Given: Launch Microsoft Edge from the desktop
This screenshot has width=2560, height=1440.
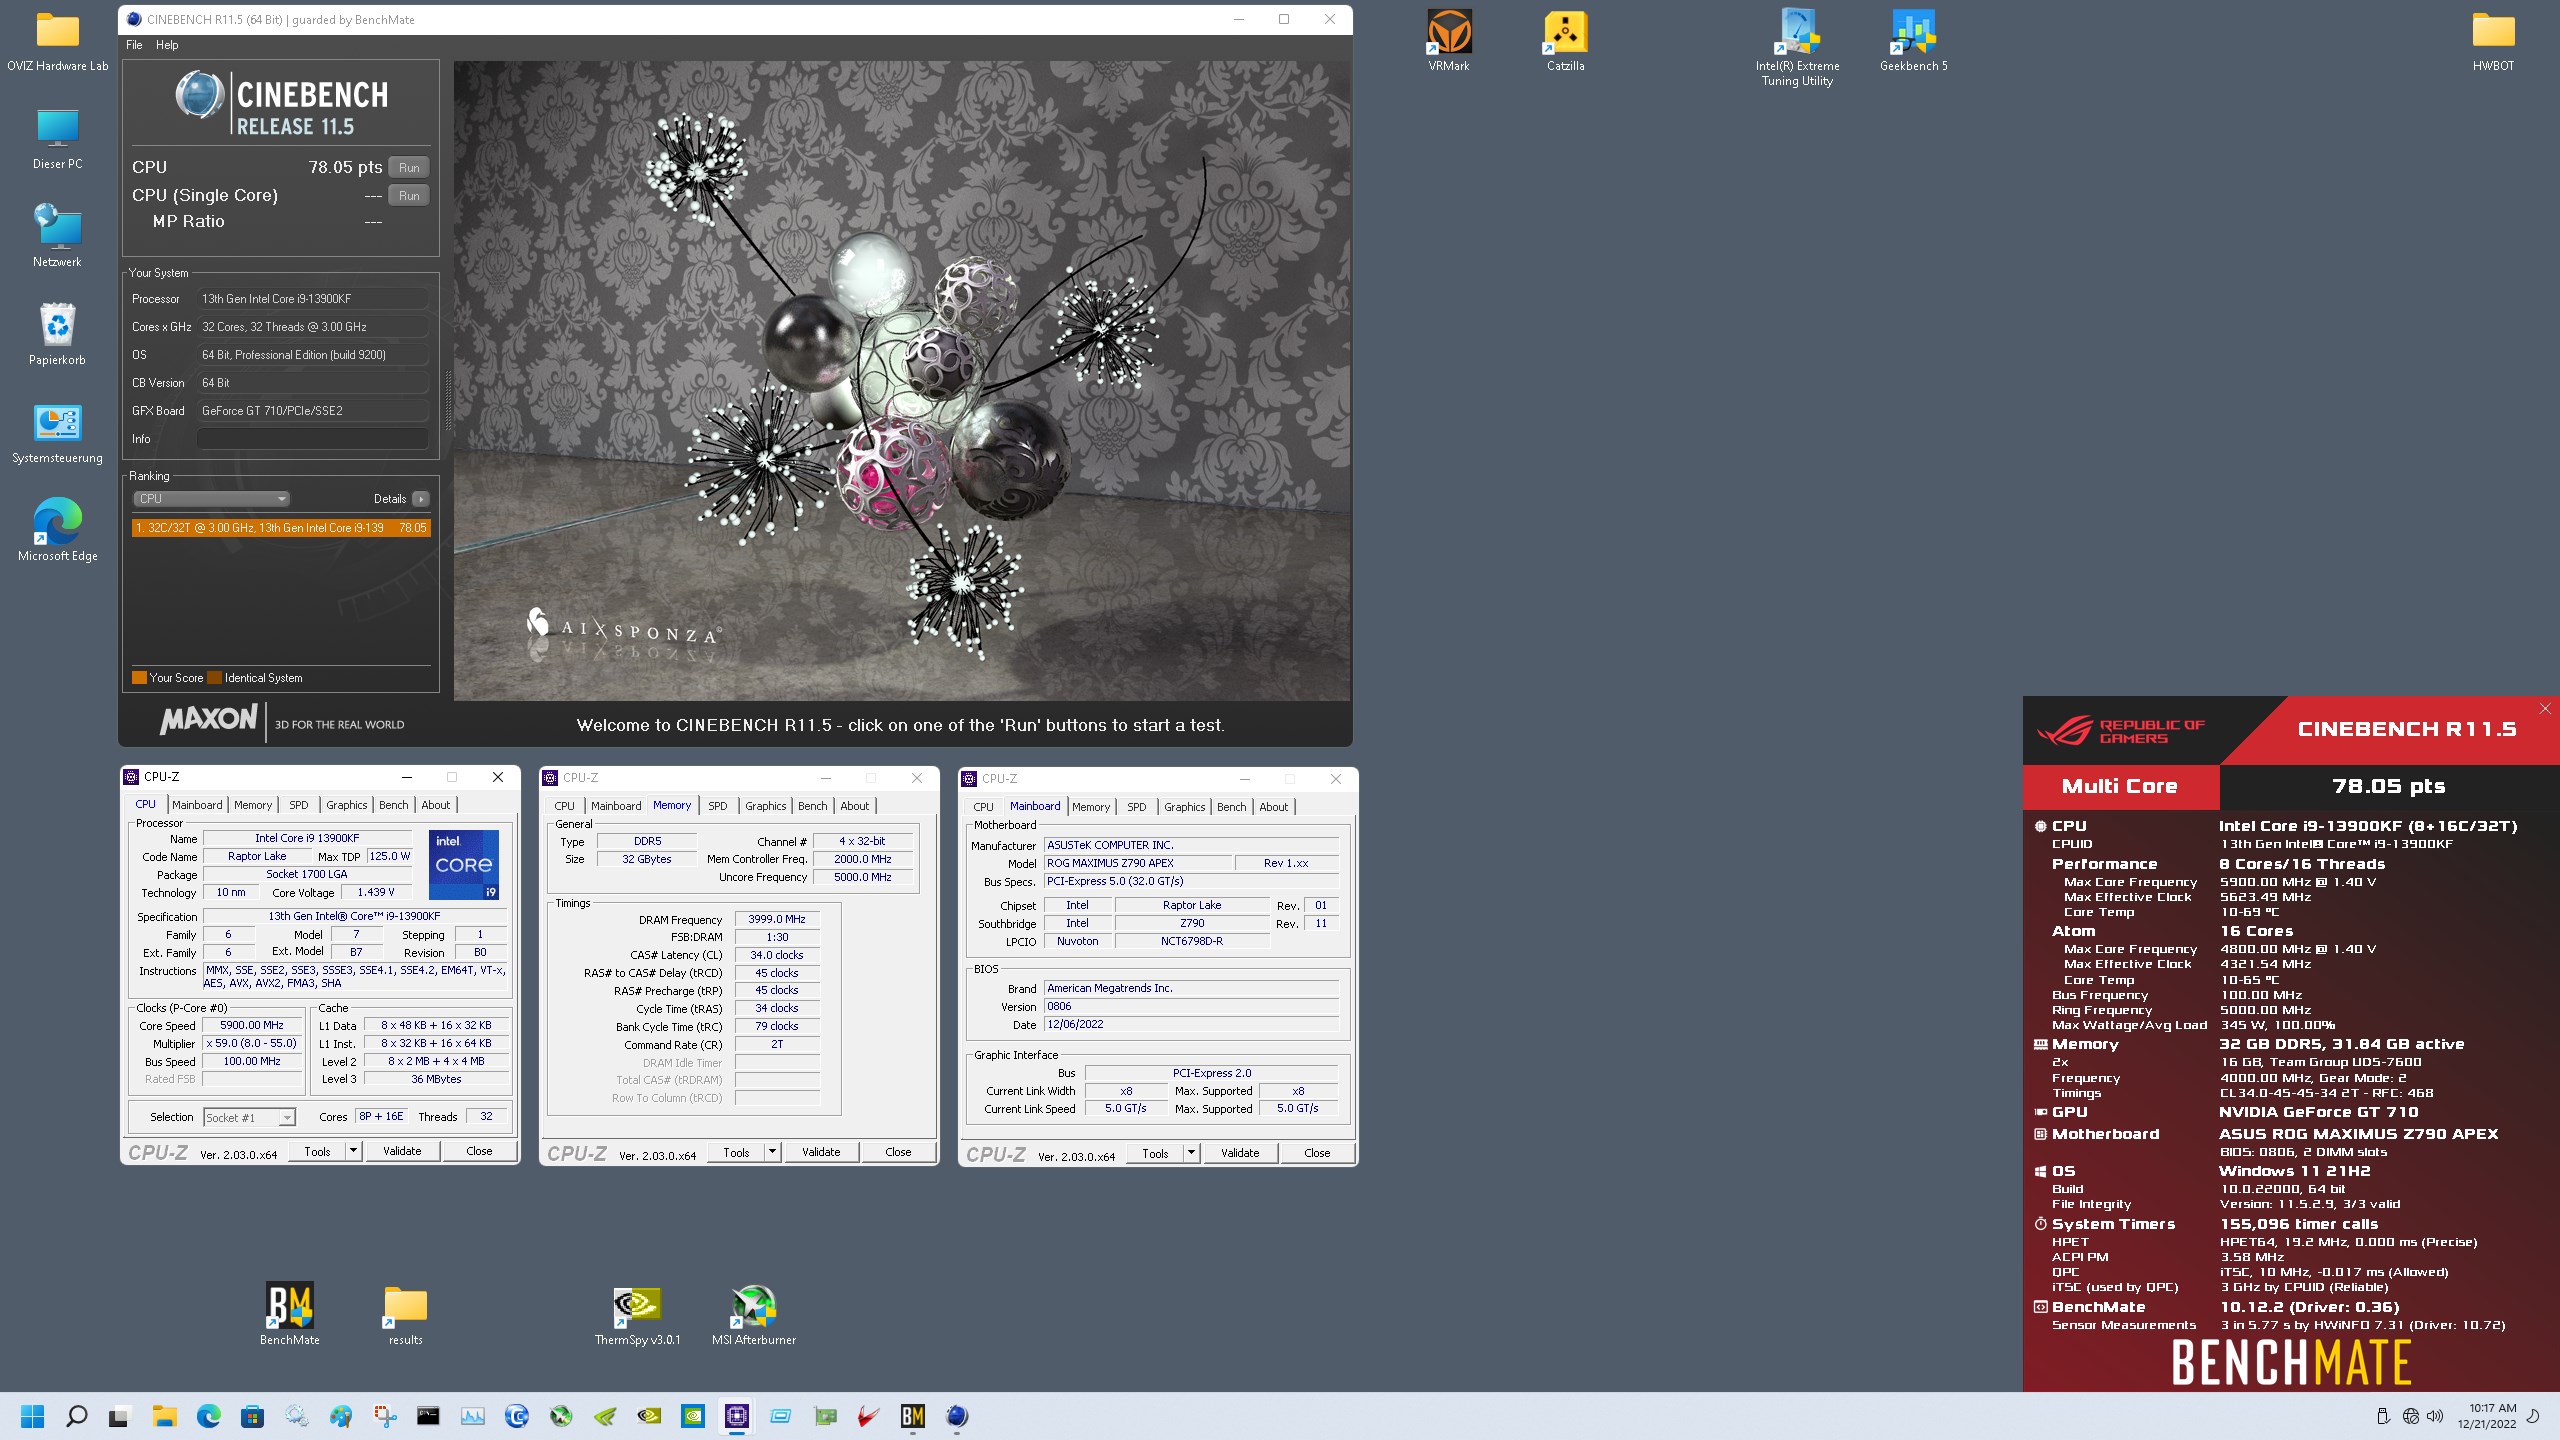Looking at the screenshot, I should (x=57, y=530).
